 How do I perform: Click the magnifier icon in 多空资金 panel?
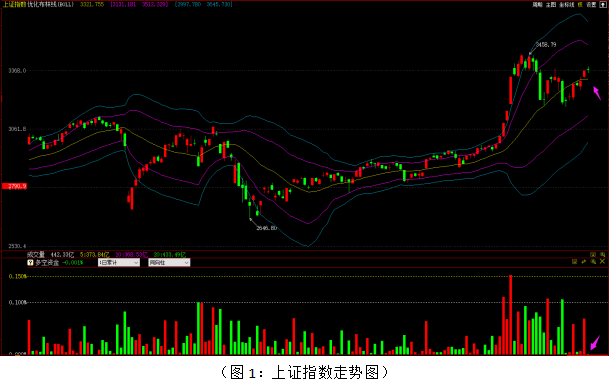(x=593, y=261)
